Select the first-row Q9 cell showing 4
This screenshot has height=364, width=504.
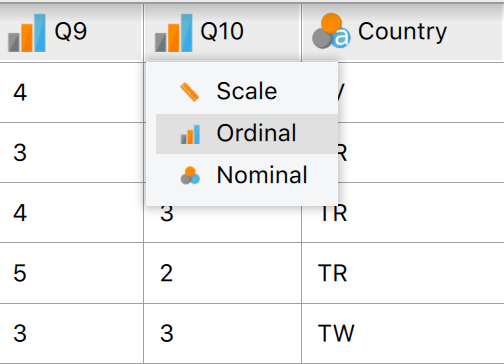click(71, 92)
